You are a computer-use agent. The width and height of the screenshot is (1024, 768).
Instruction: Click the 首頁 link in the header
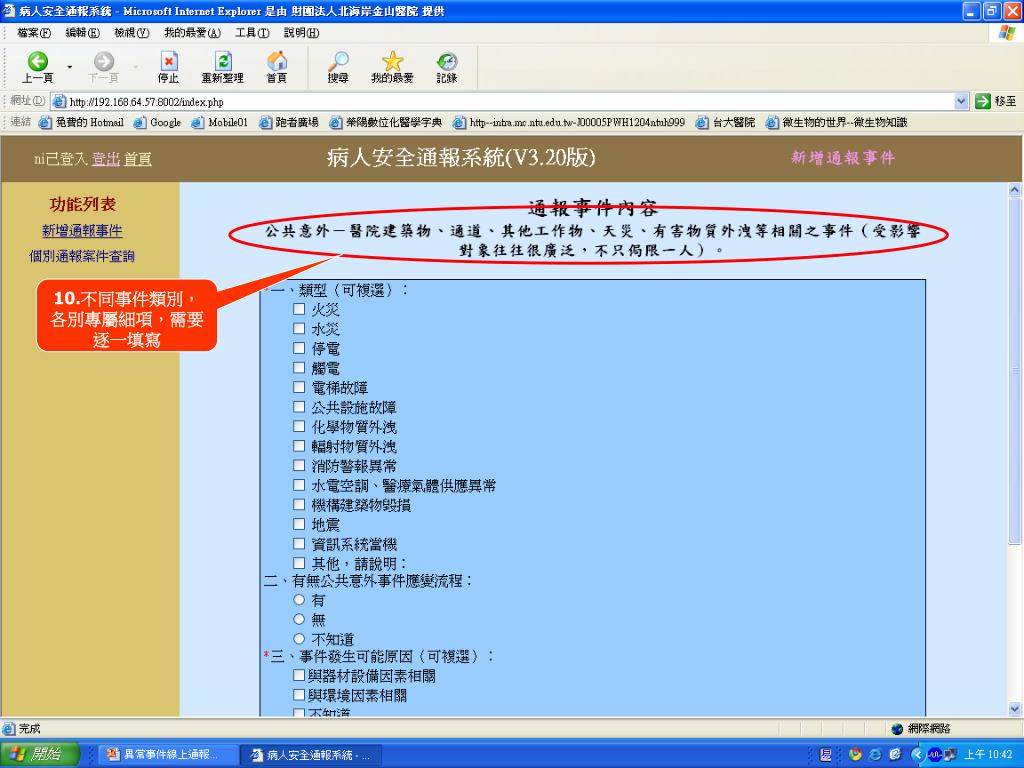point(138,159)
